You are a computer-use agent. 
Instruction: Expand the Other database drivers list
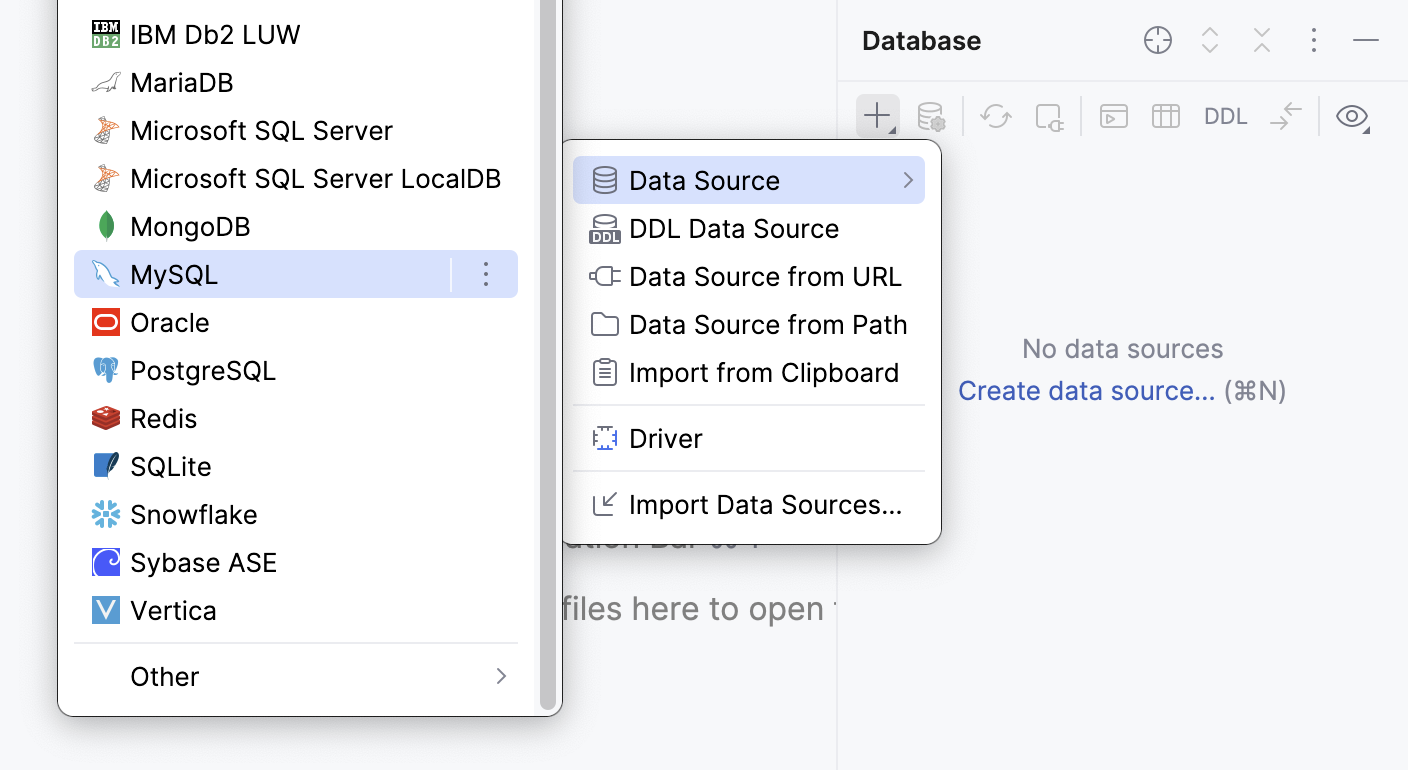click(297, 677)
